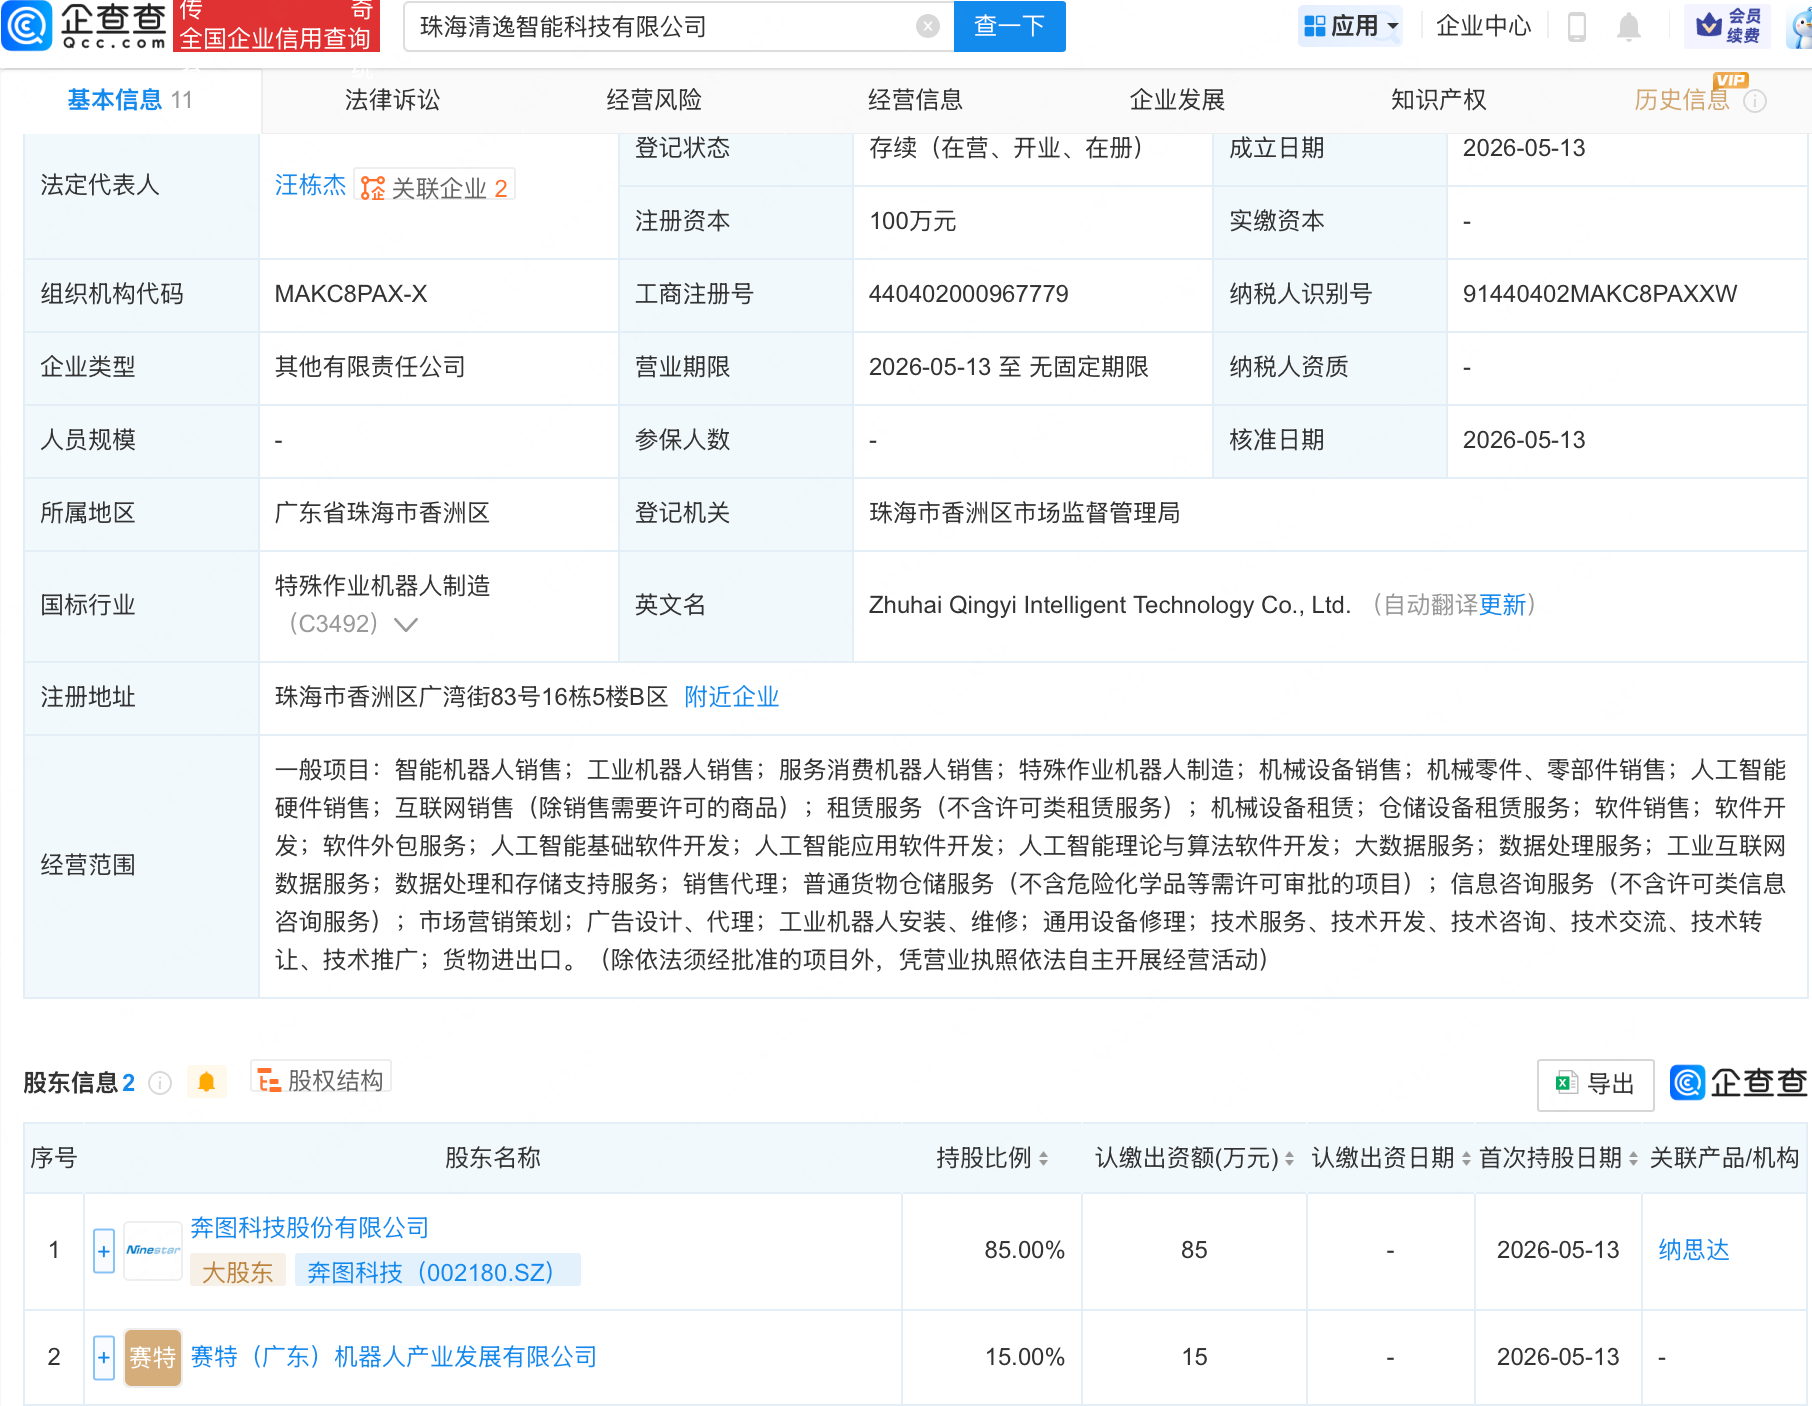
Task: Click the registered address 珠海市香洲区广湾街83号
Action: (471, 697)
